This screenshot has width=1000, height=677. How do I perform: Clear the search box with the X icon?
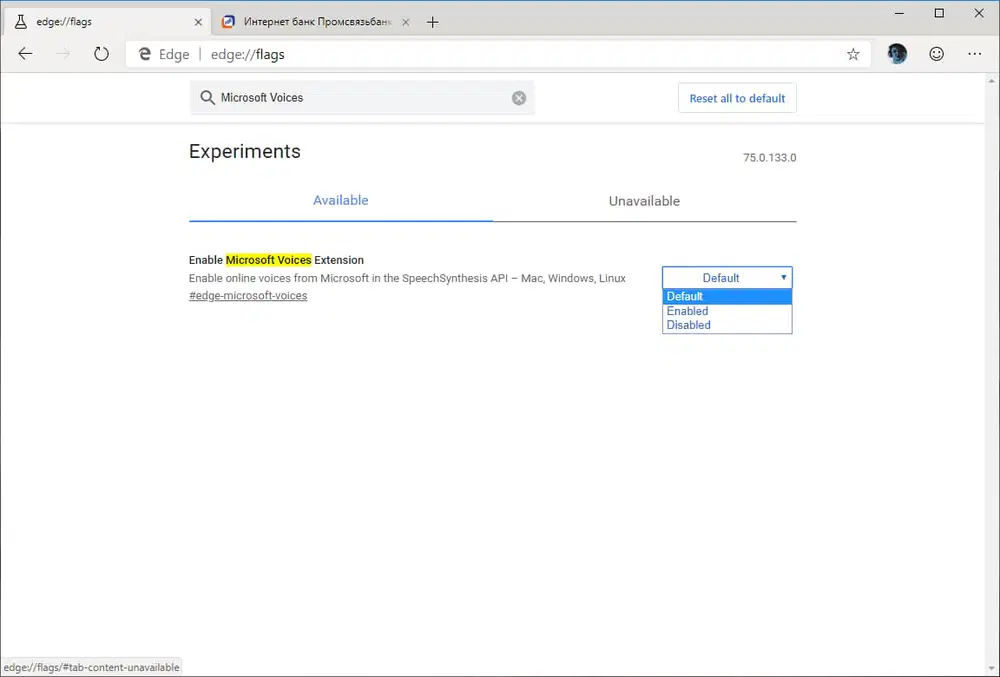pyautogui.click(x=519, y=98)
